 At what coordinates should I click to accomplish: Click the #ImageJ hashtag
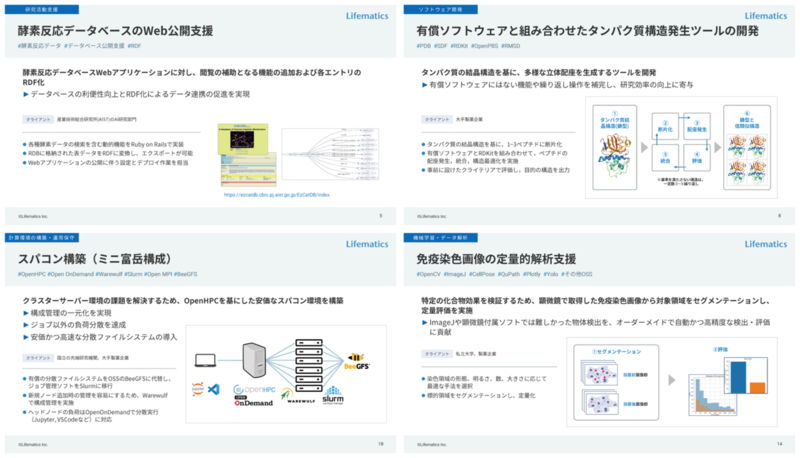pyautogui.click(x=455, y=274)
